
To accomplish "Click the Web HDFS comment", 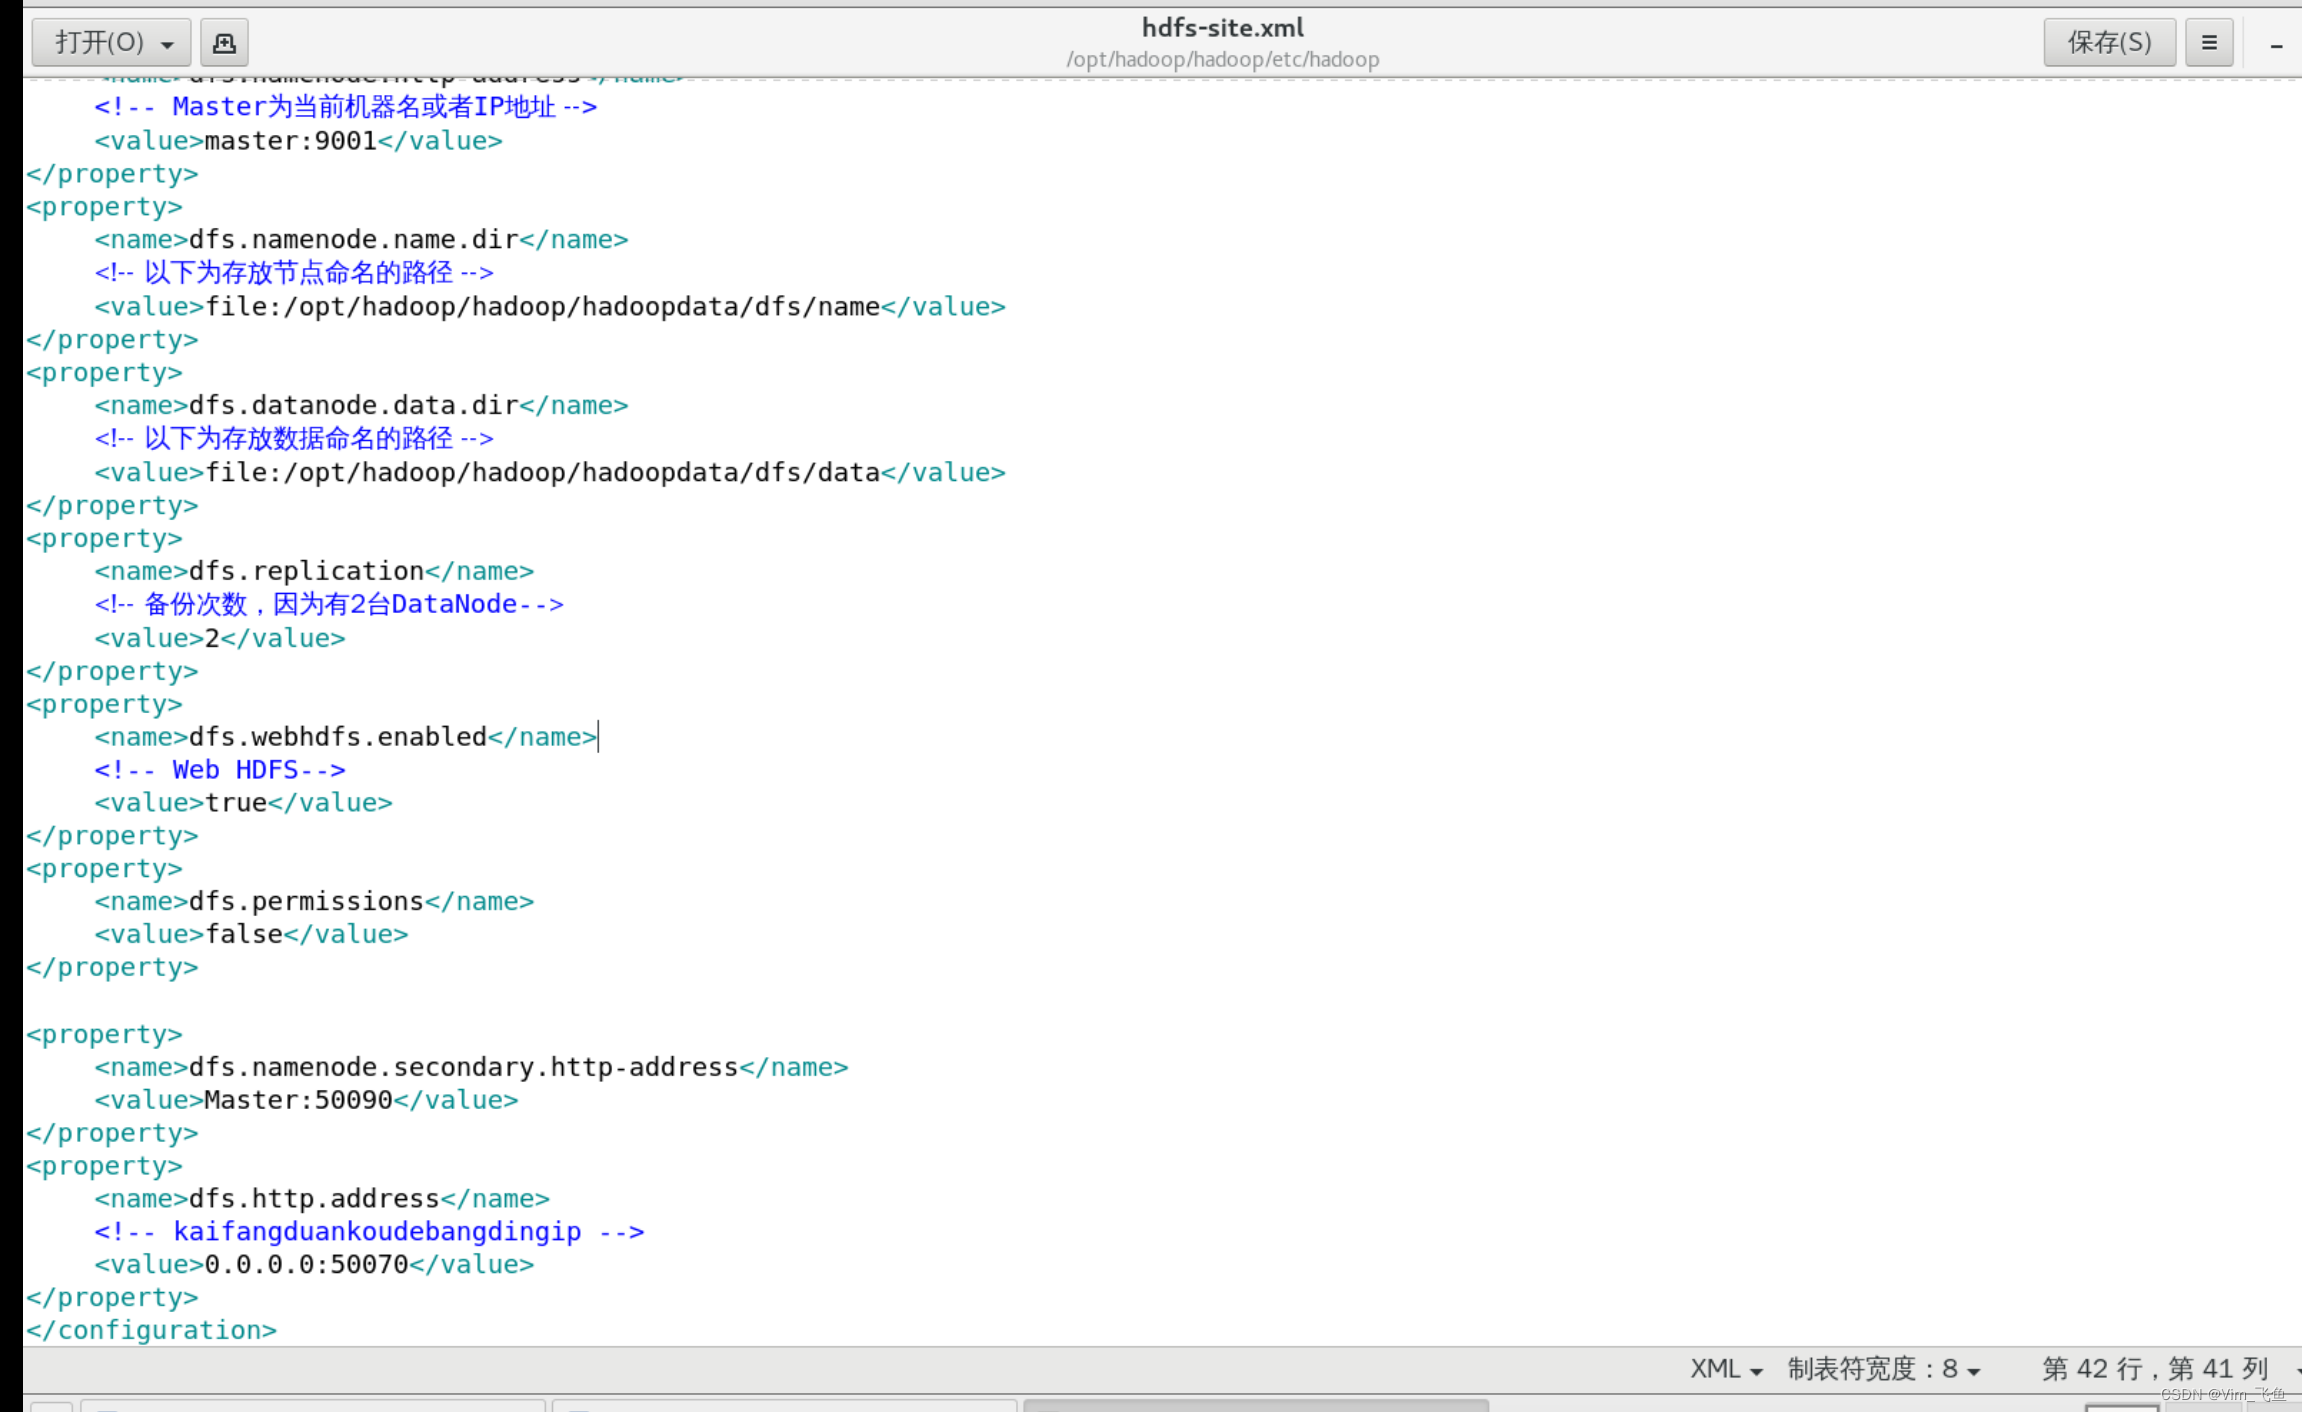I will click(220, 771).
